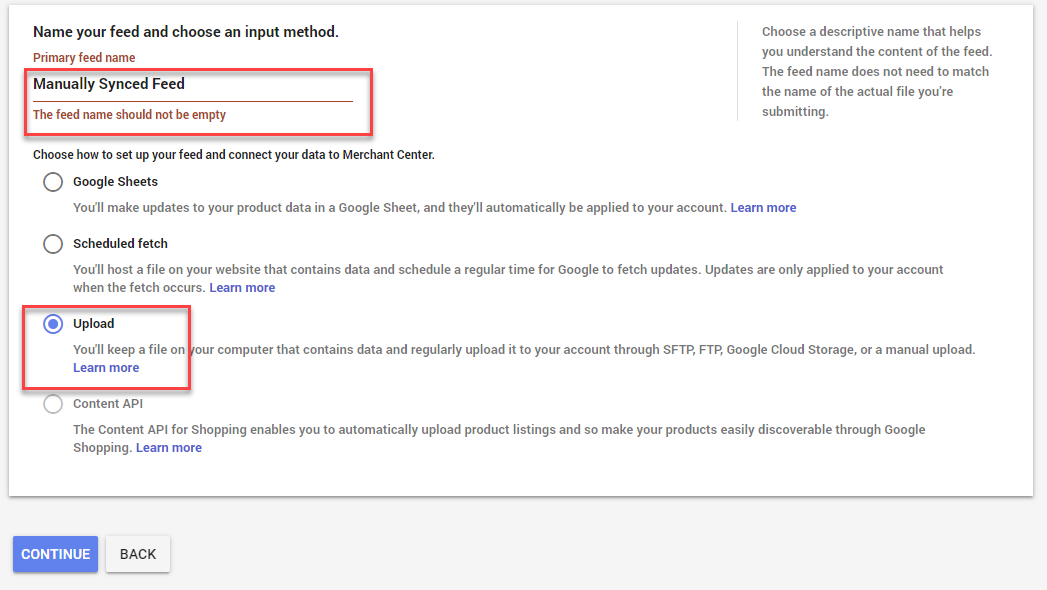Open Learn more link for Scheduled fetch

pyautogui.click(x=242, y=288)
